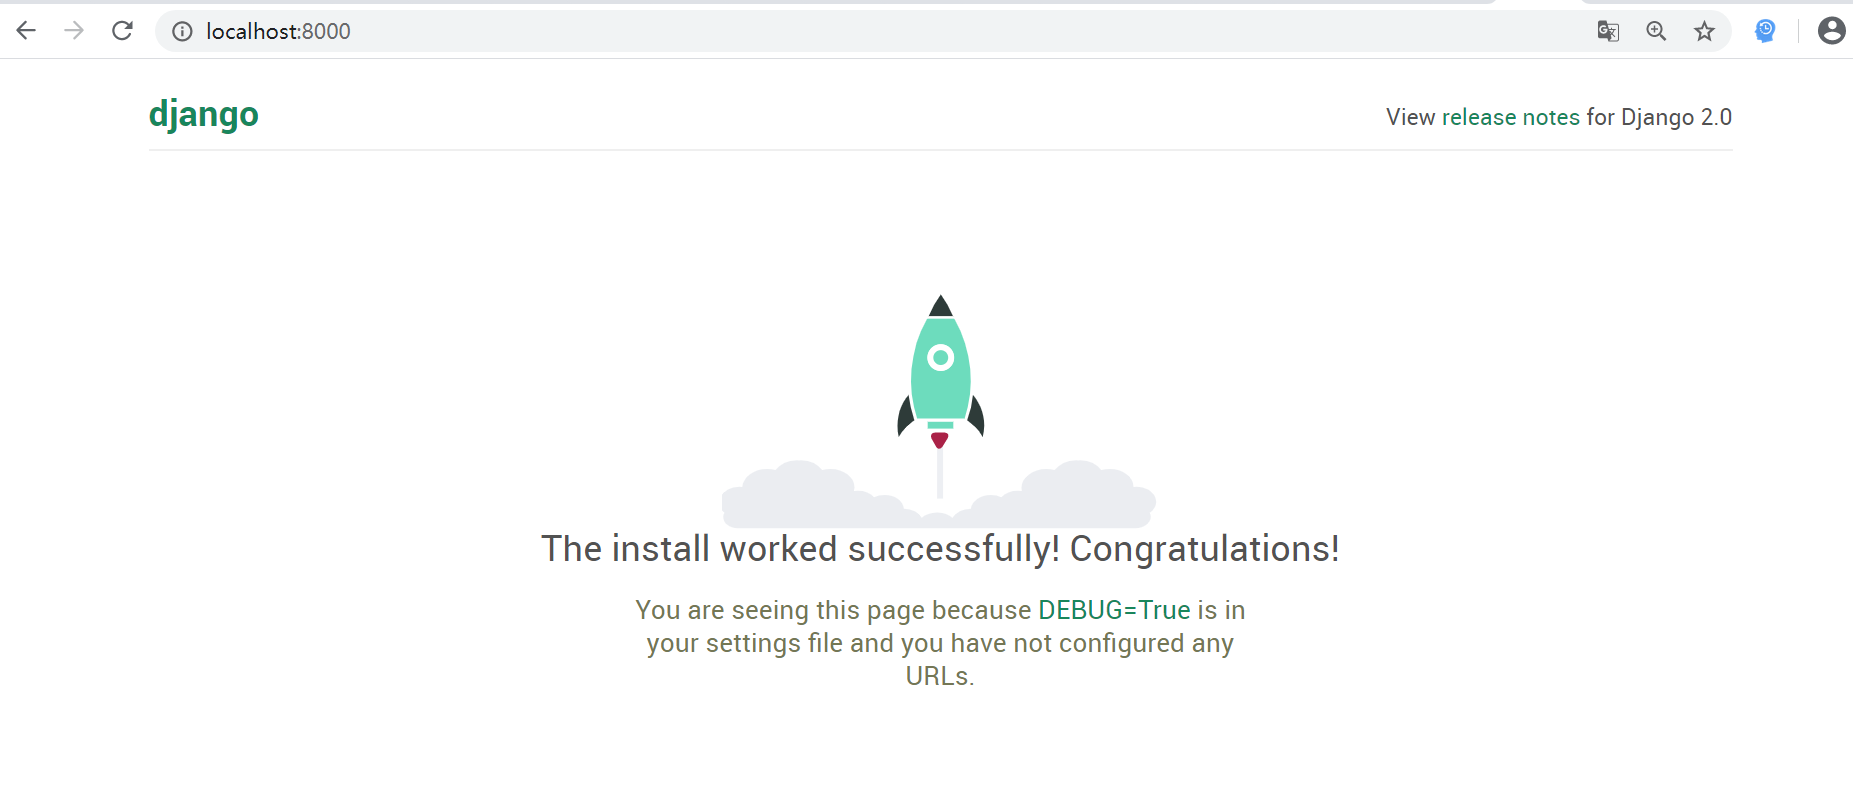Screen dimensions: 1853x786
Task: Open the user profile avatar
Action: (1831, 31)
